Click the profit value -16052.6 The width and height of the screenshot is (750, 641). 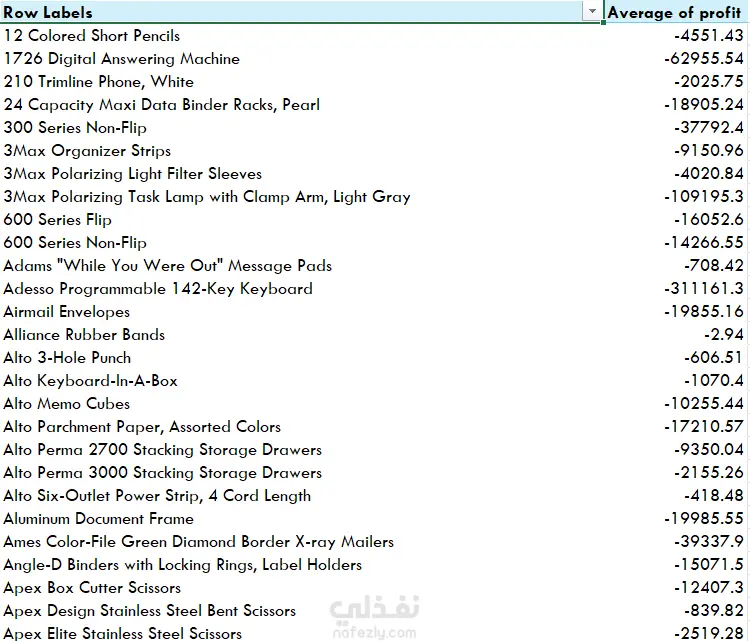tap(709, 220)
